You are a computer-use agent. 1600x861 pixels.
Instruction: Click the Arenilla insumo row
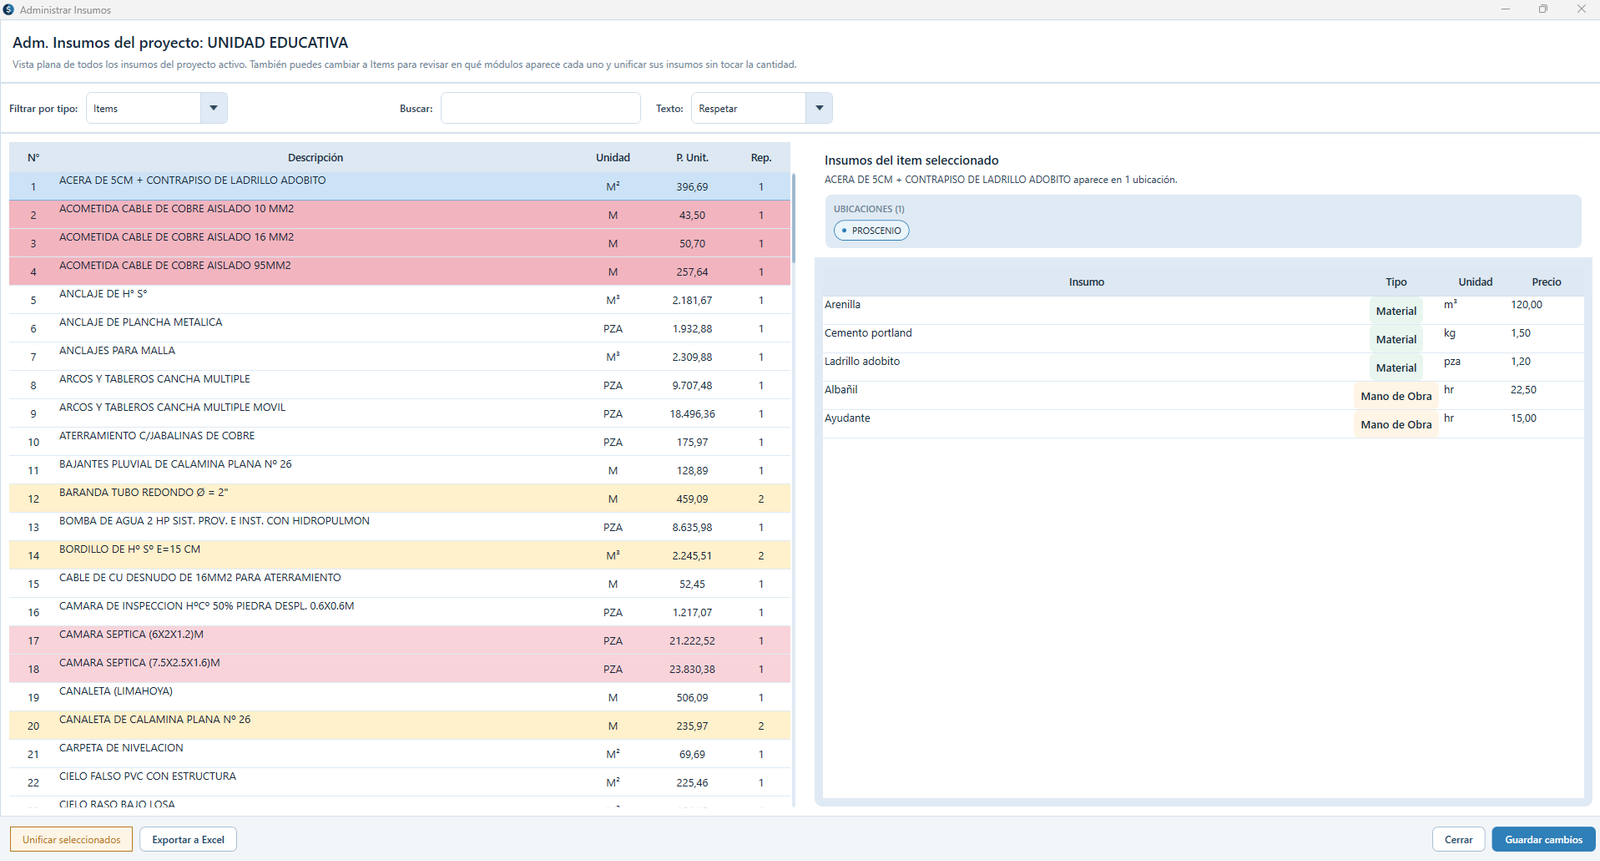point(1203,310)
